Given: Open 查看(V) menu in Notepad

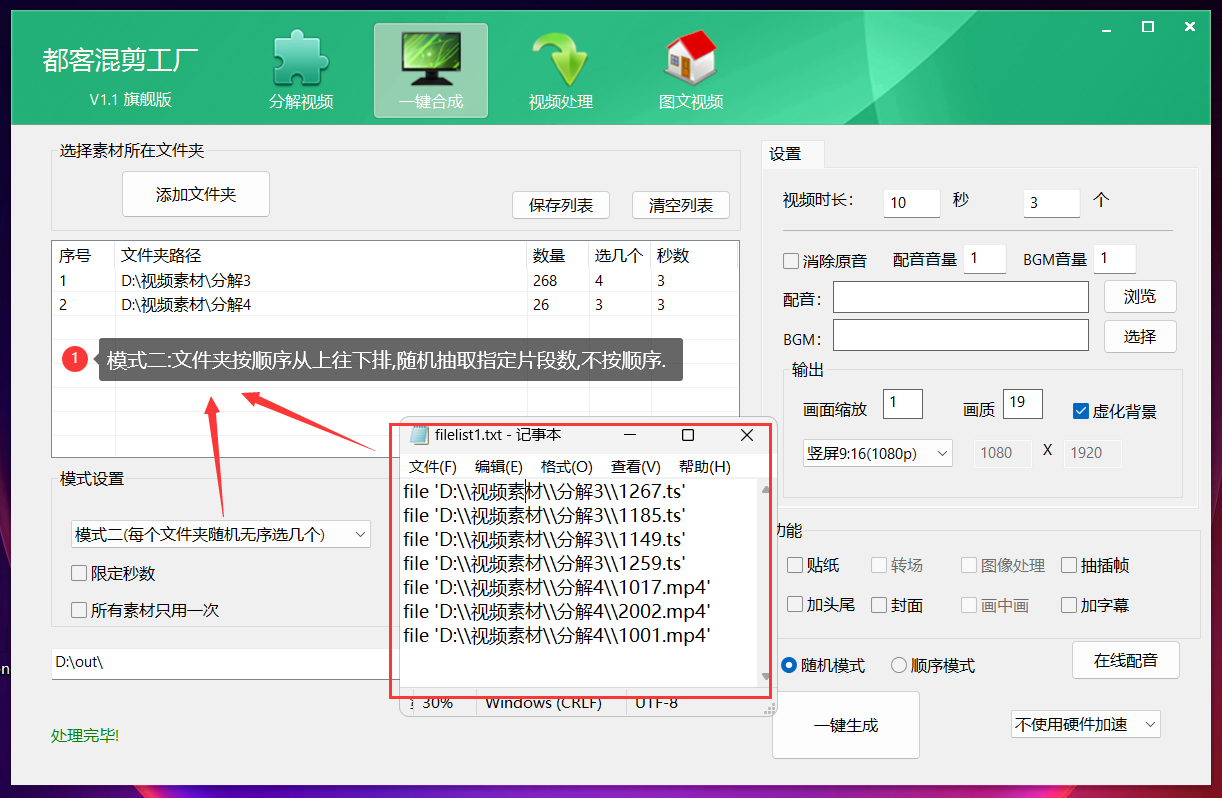Looking at the screenshot, I should point(636,467).
